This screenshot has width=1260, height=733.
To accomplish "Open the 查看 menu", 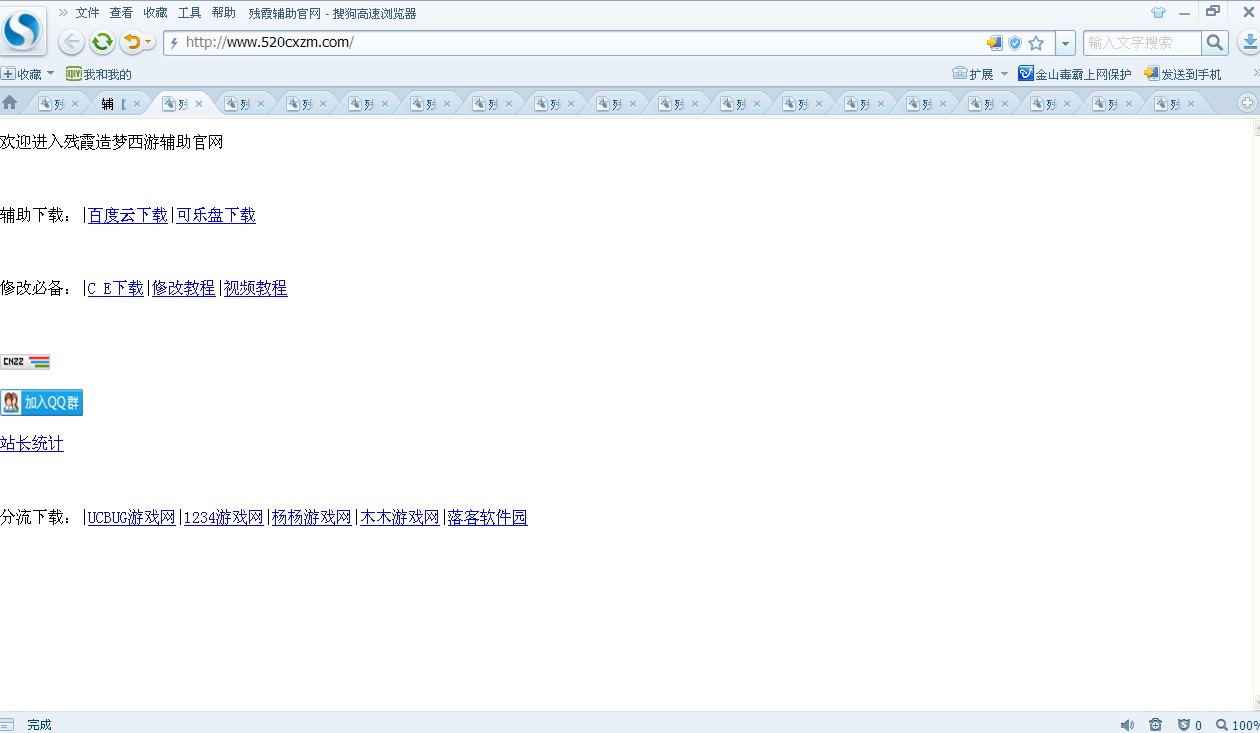I will point(121,13).
